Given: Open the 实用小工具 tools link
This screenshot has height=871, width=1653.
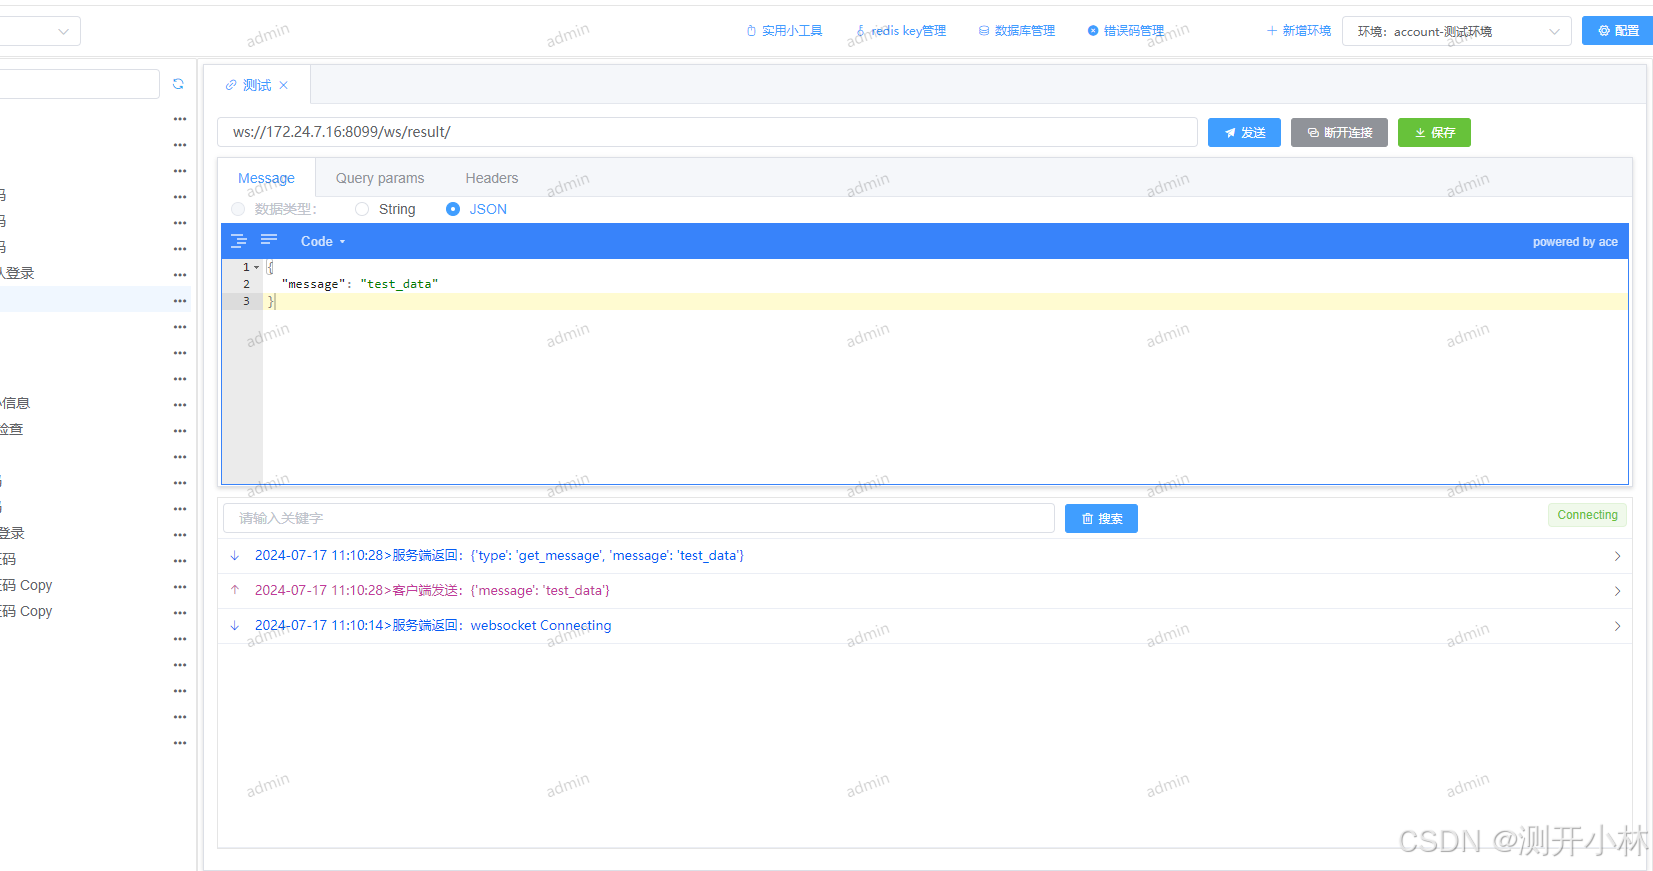Looking at the screenshot, I should click(x=784, y=31).
